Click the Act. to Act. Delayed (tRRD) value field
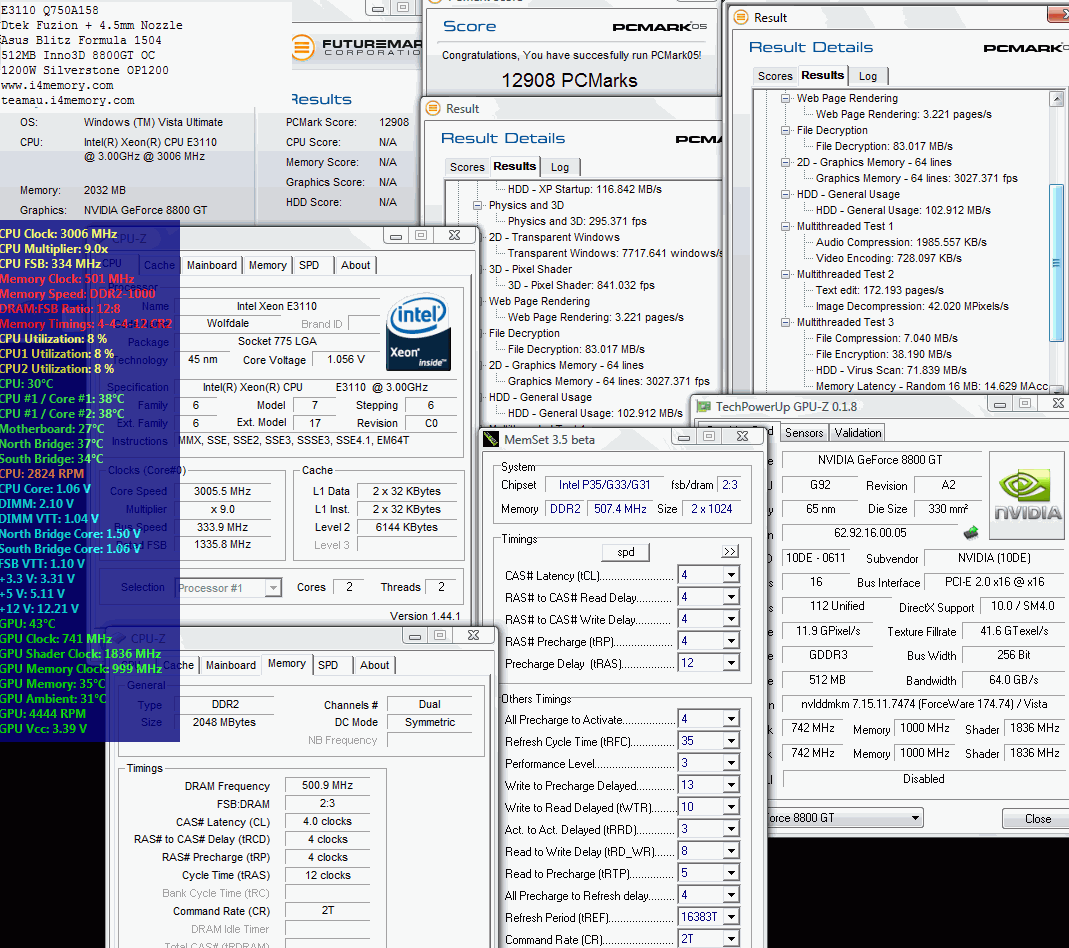This screenshot has height=948, width=1069. click(700, 829)
